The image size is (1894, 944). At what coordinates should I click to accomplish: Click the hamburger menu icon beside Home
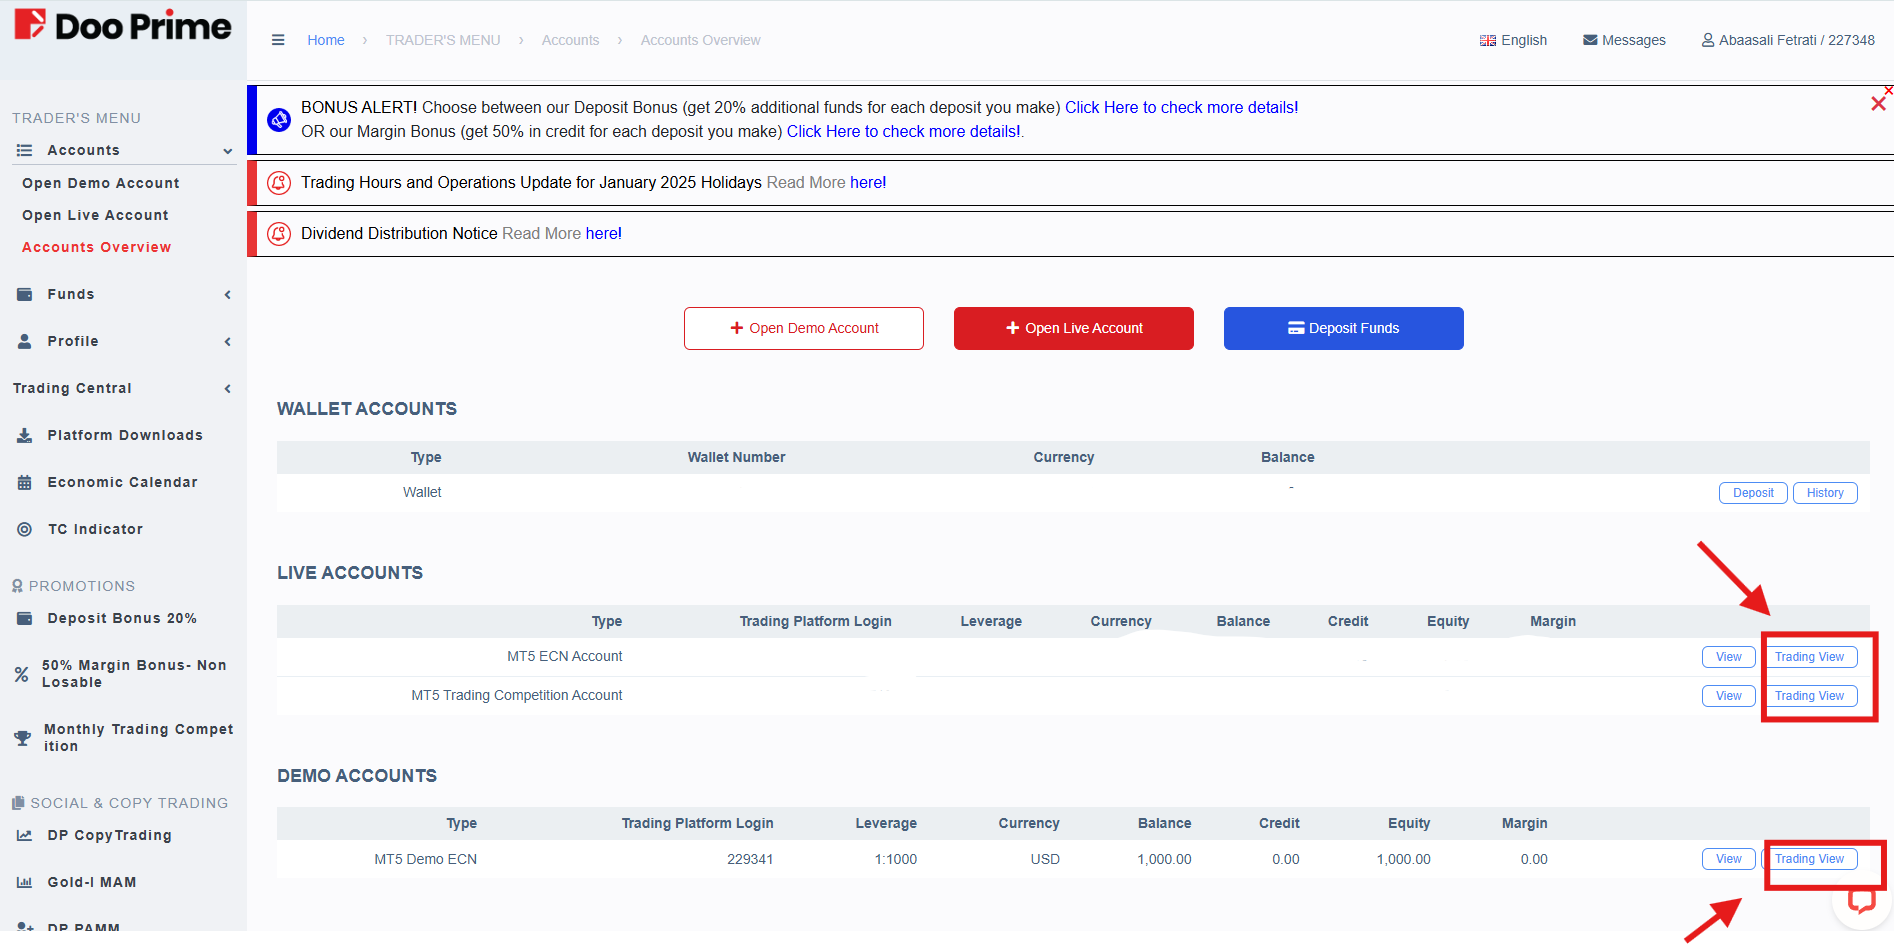point(278,40)
